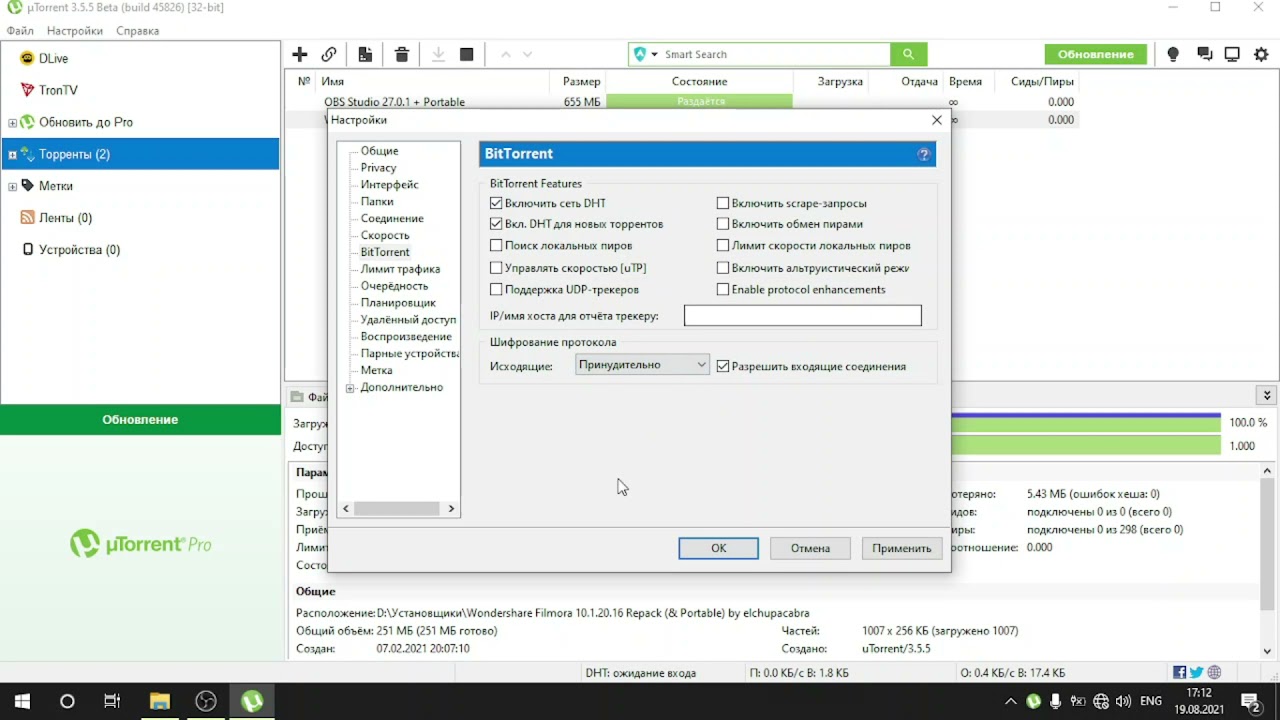Expand Обновить до Pro in sidebar
The width and height of the screenshot is (1280, 720).
click(12, 123)
